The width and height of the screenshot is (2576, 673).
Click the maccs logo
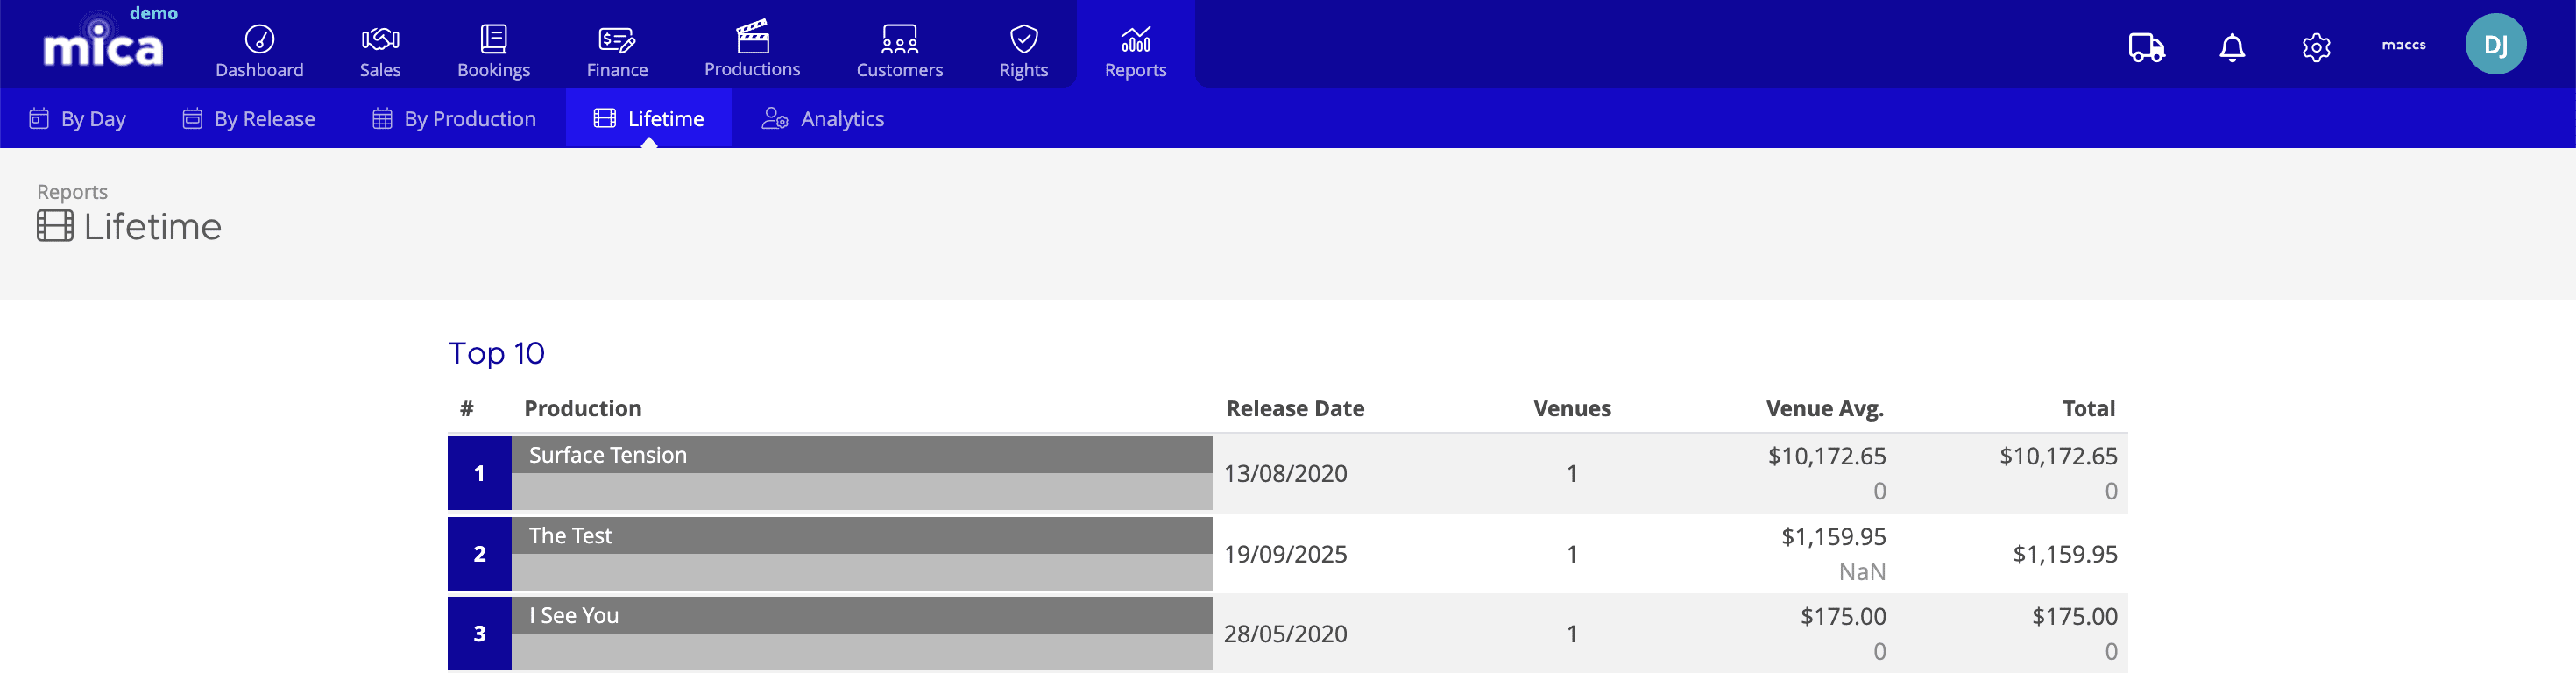pos(2404,45)
